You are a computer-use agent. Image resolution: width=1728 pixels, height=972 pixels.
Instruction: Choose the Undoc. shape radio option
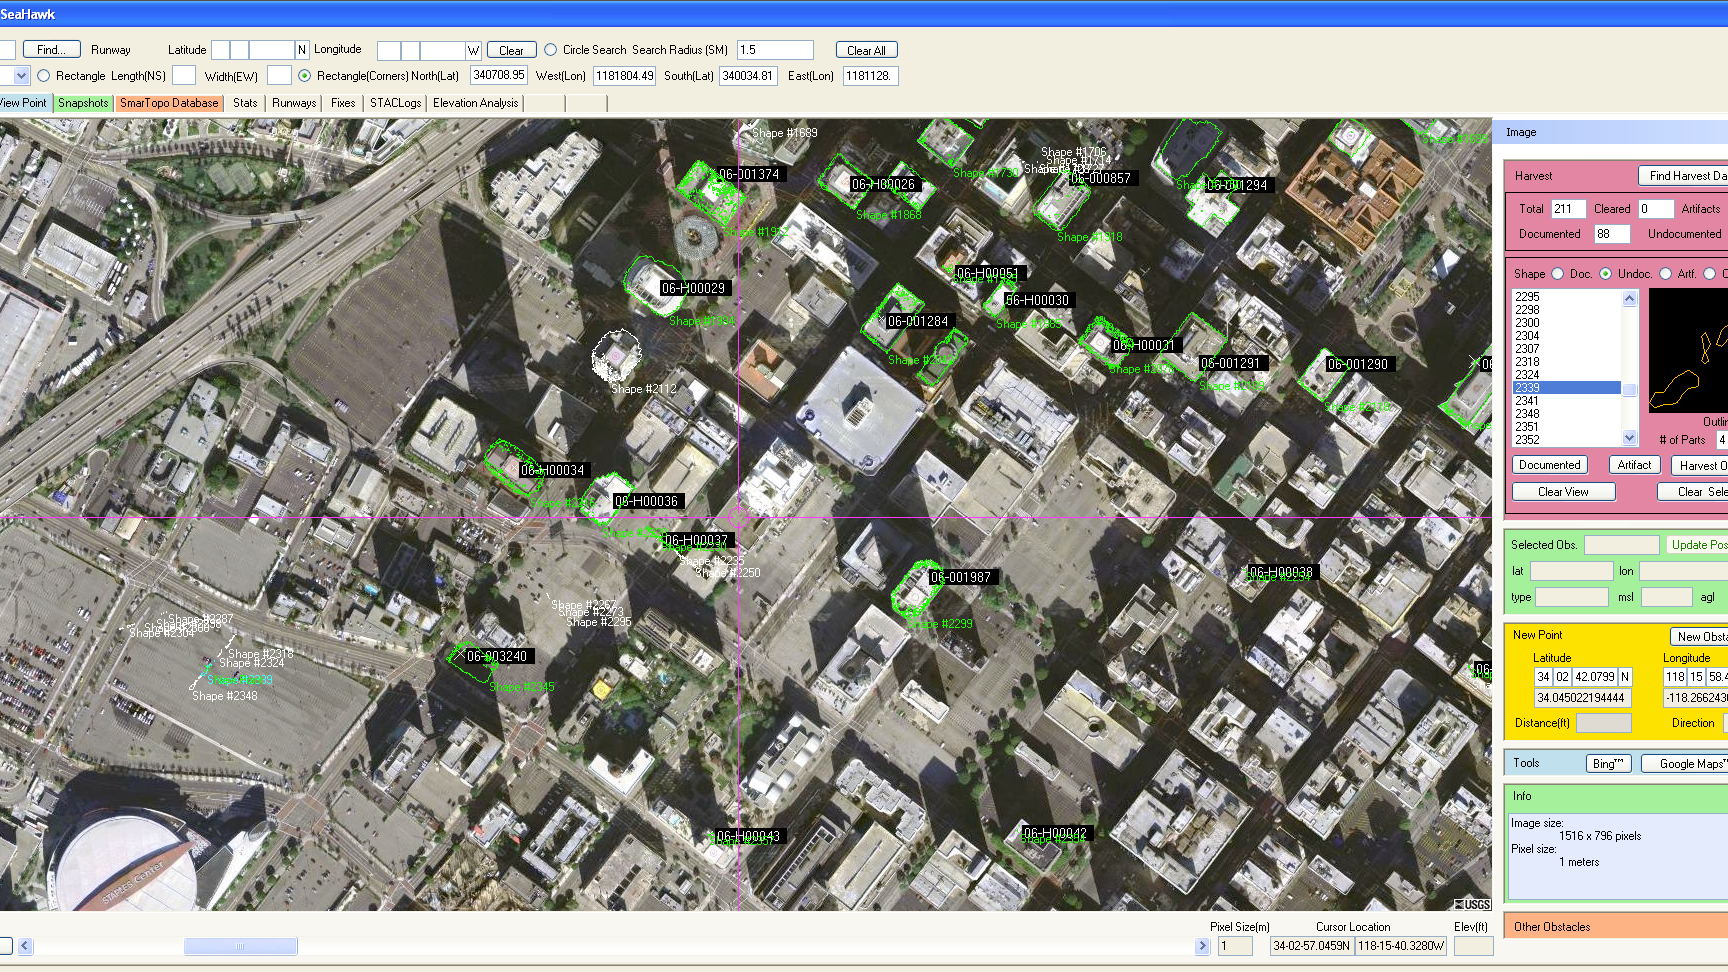click(x=1606, y=274)
